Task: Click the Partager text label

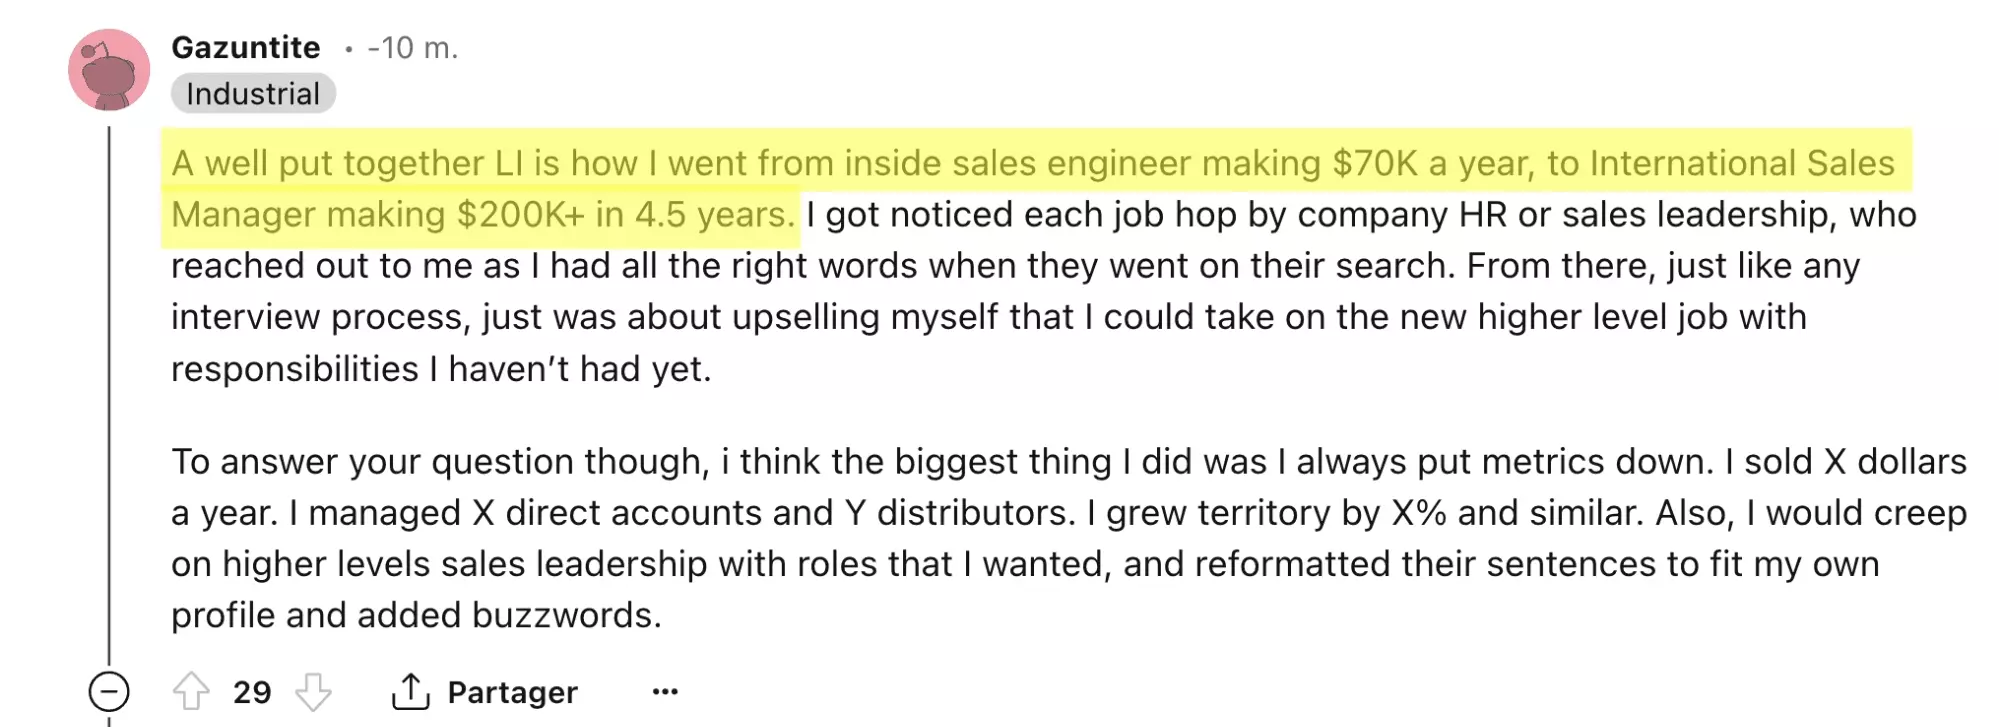Action: pyautogui.click(x=512, y=692)
